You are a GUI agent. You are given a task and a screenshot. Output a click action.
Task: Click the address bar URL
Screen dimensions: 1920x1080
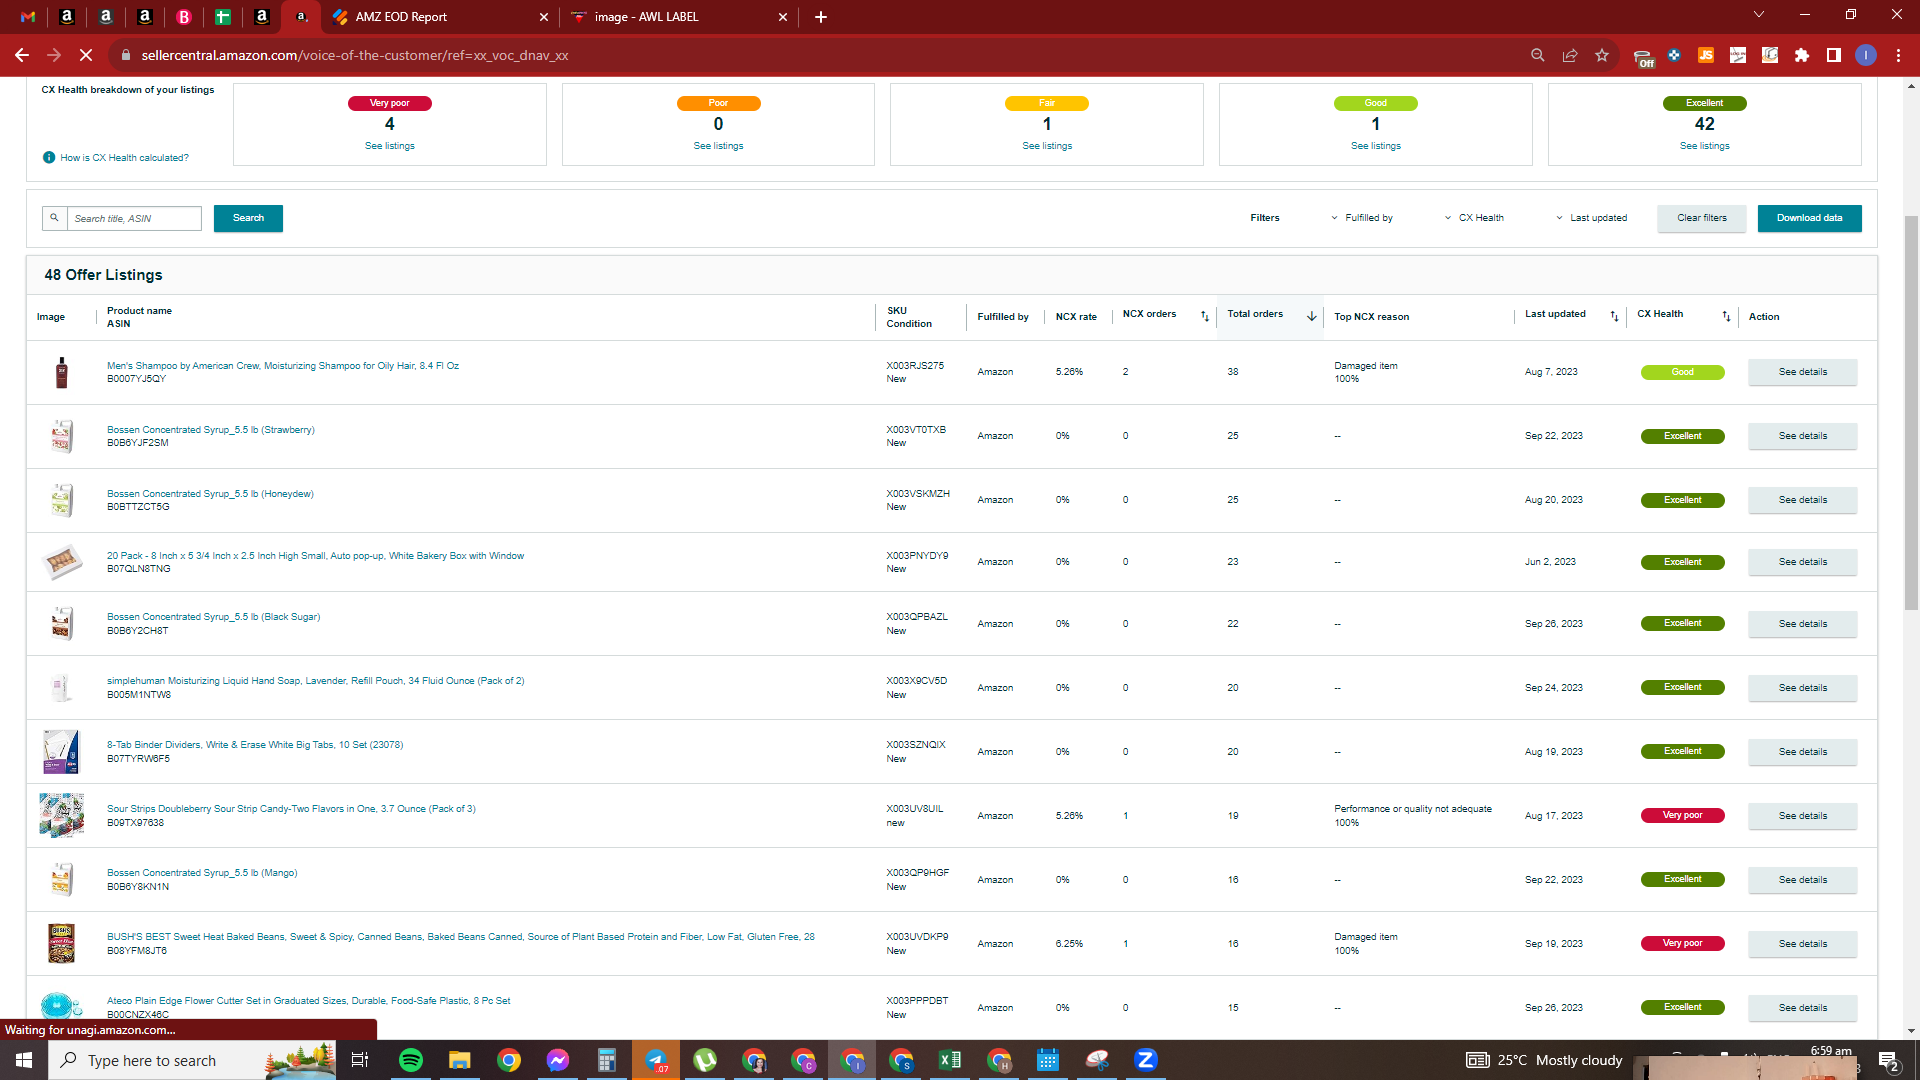pos(355,55)
